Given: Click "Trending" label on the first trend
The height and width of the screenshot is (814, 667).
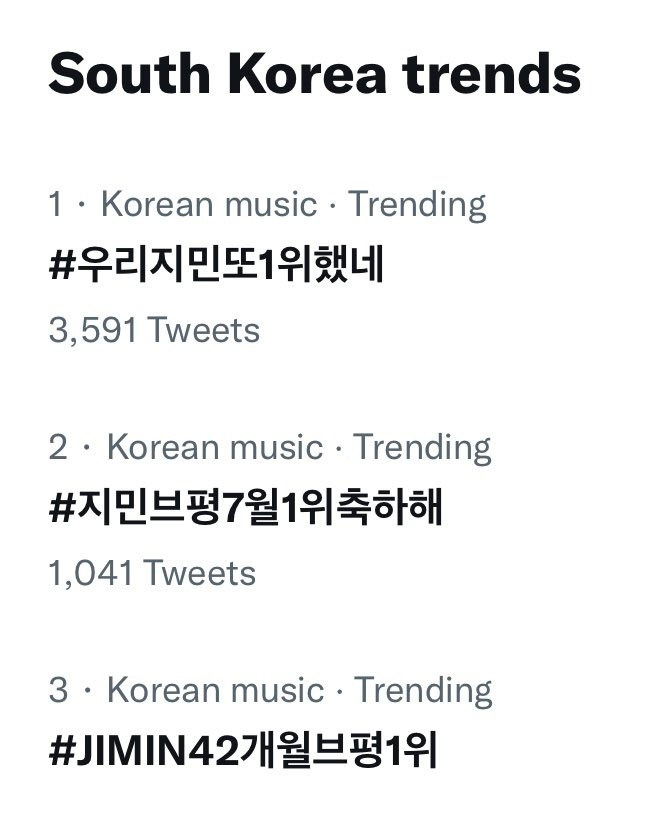Looking at the screenshot, I should point(417,205).
